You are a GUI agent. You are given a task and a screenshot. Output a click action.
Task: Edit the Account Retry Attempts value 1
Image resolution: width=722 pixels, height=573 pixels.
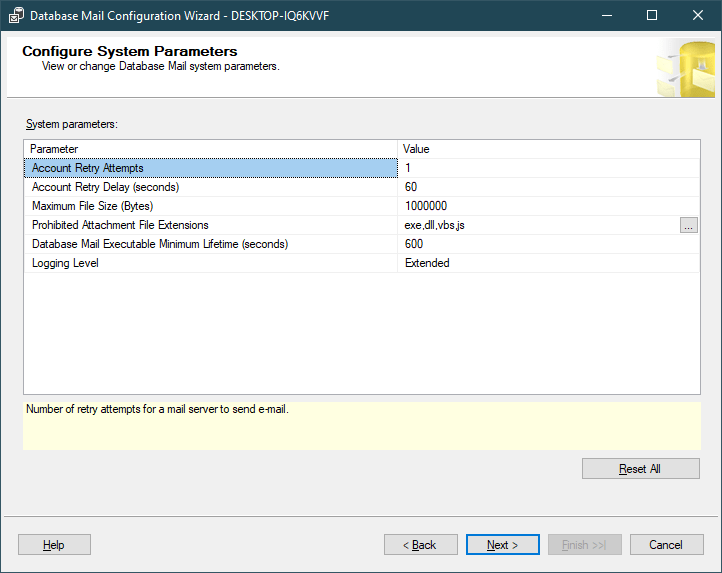[x=548, y=168]
